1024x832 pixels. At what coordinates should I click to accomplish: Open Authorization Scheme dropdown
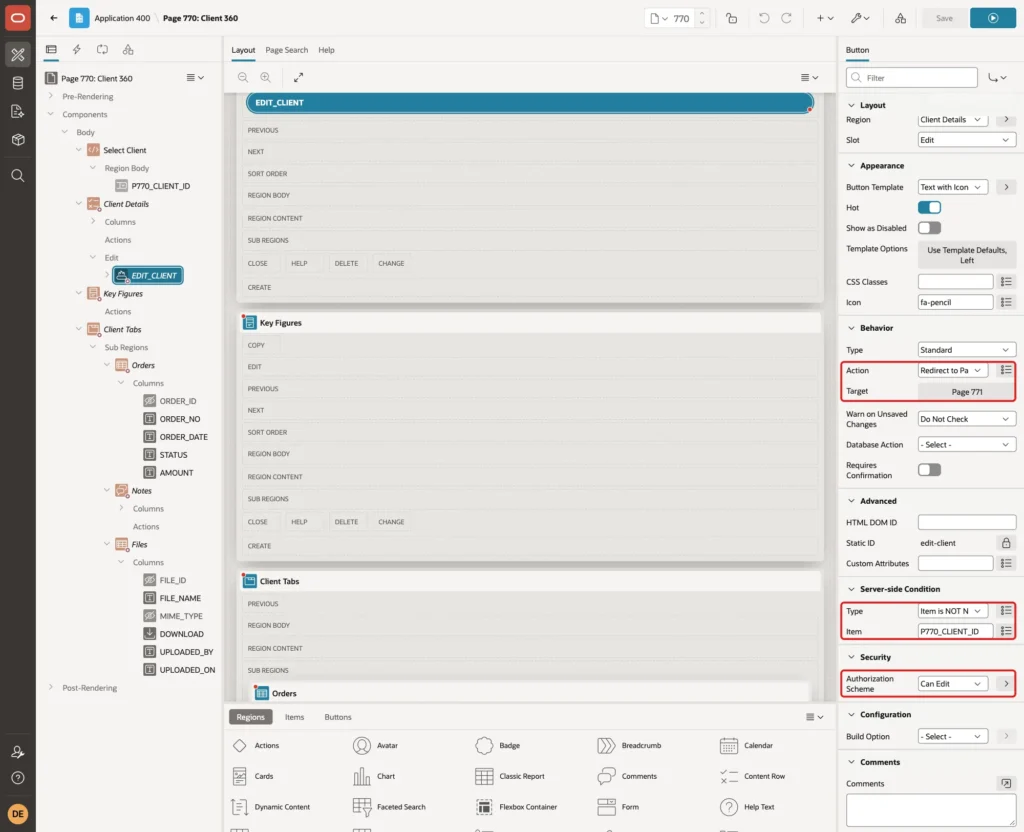(x=953, y=684)
